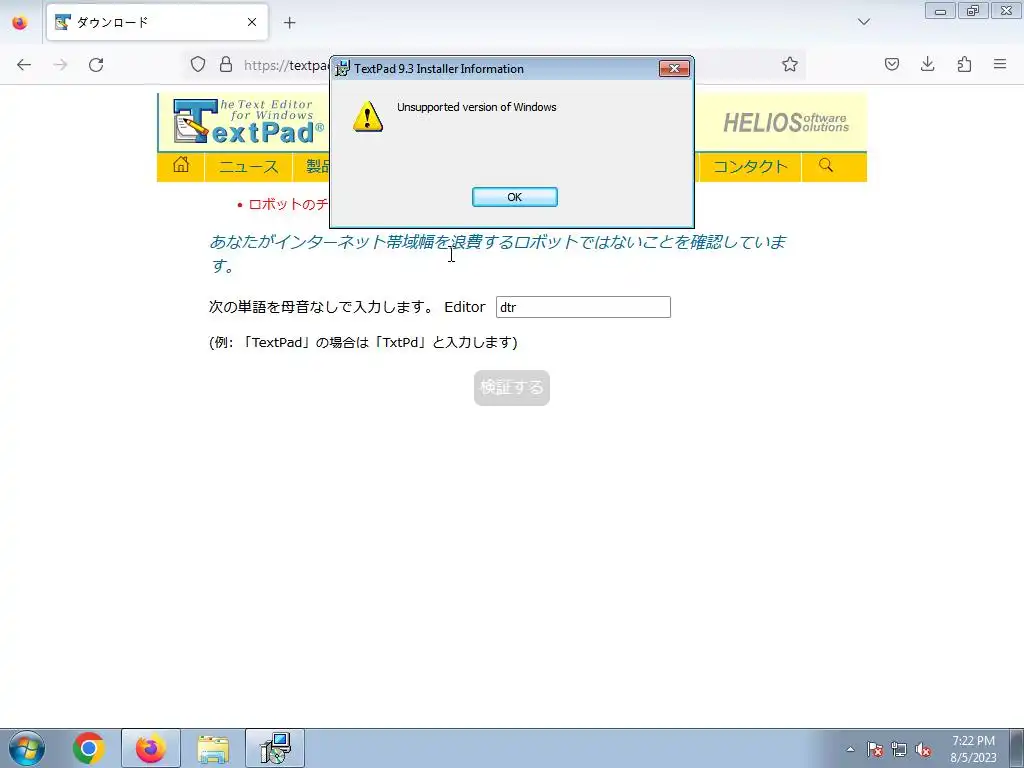
Task: Open the clock showing 7:22 PM
Action: tap(973, 749)
